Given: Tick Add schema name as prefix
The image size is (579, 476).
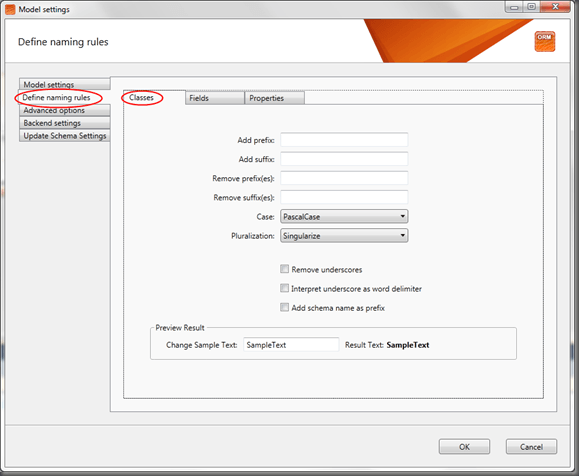Looking at the screenshot, I should click(284, 308).
